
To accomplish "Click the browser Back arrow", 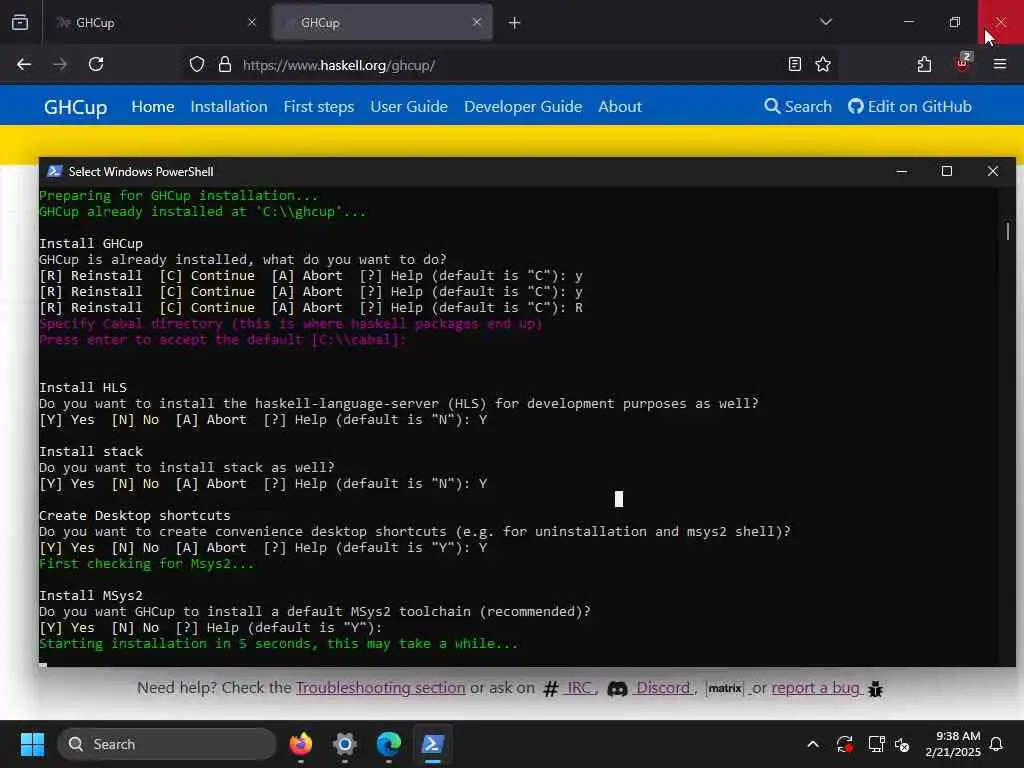I will [x=24, y=65].
